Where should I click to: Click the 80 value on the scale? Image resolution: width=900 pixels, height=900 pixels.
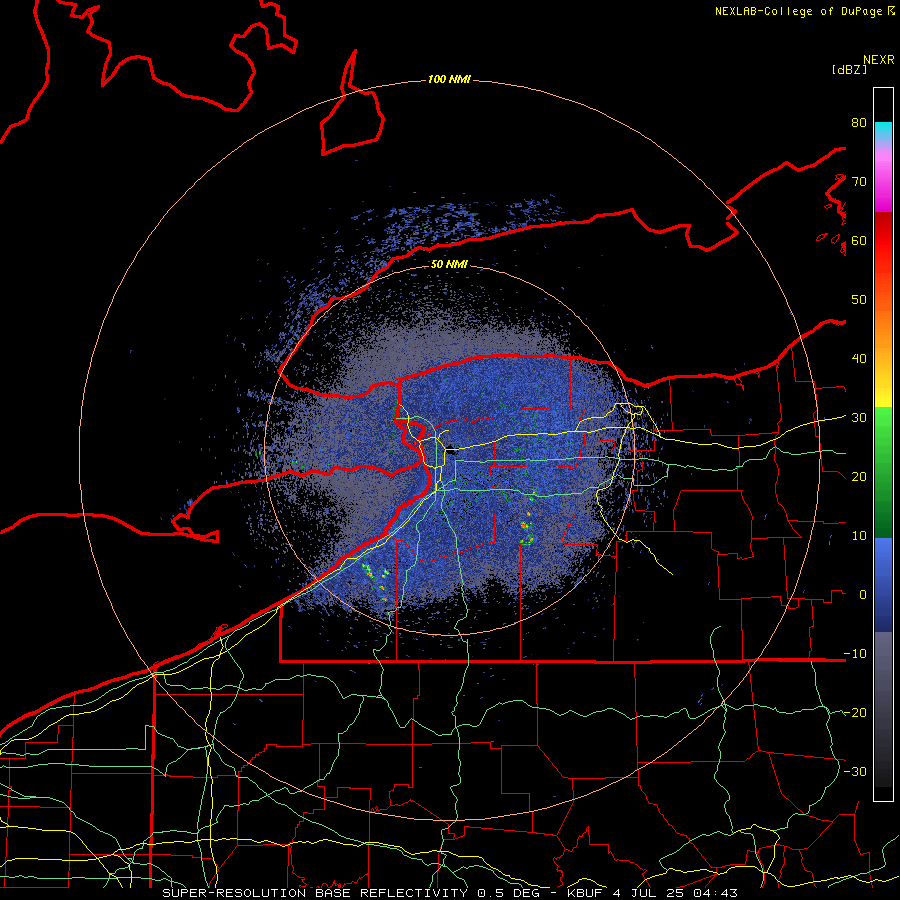[859, 123]
